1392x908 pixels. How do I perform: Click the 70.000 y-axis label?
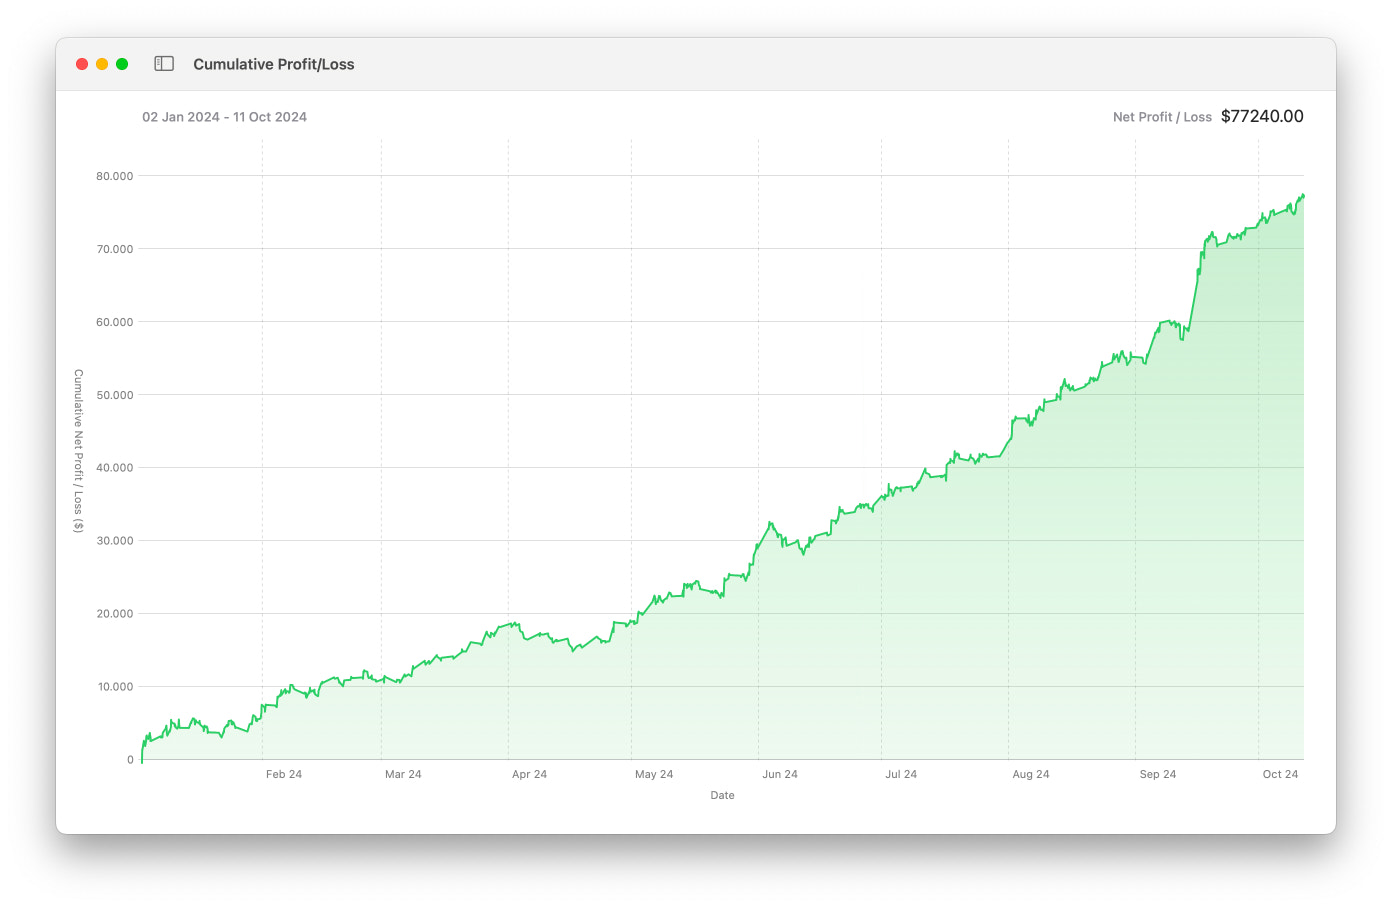pos(115,249)
